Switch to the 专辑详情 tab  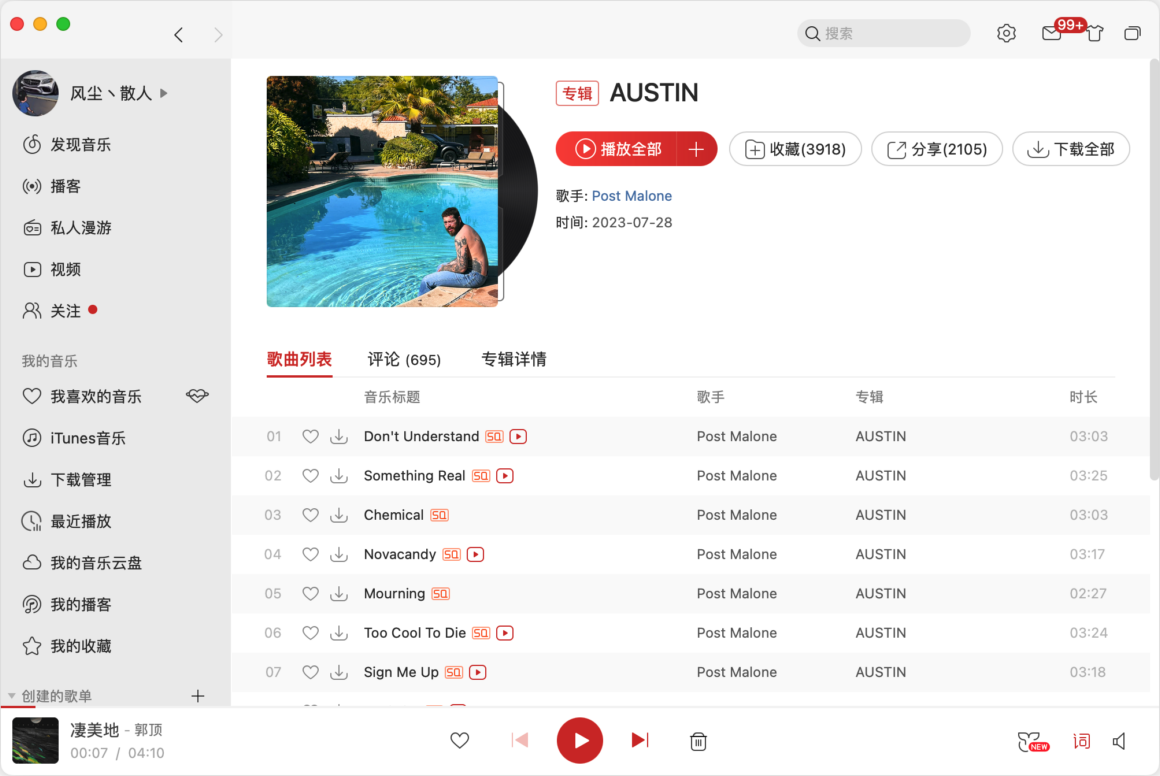(x=514, y=360)
